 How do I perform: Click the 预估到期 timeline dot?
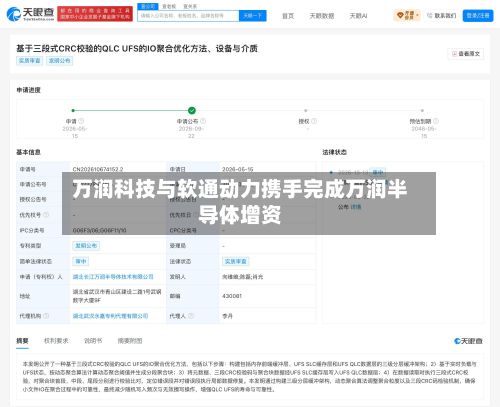coord(422,110)
